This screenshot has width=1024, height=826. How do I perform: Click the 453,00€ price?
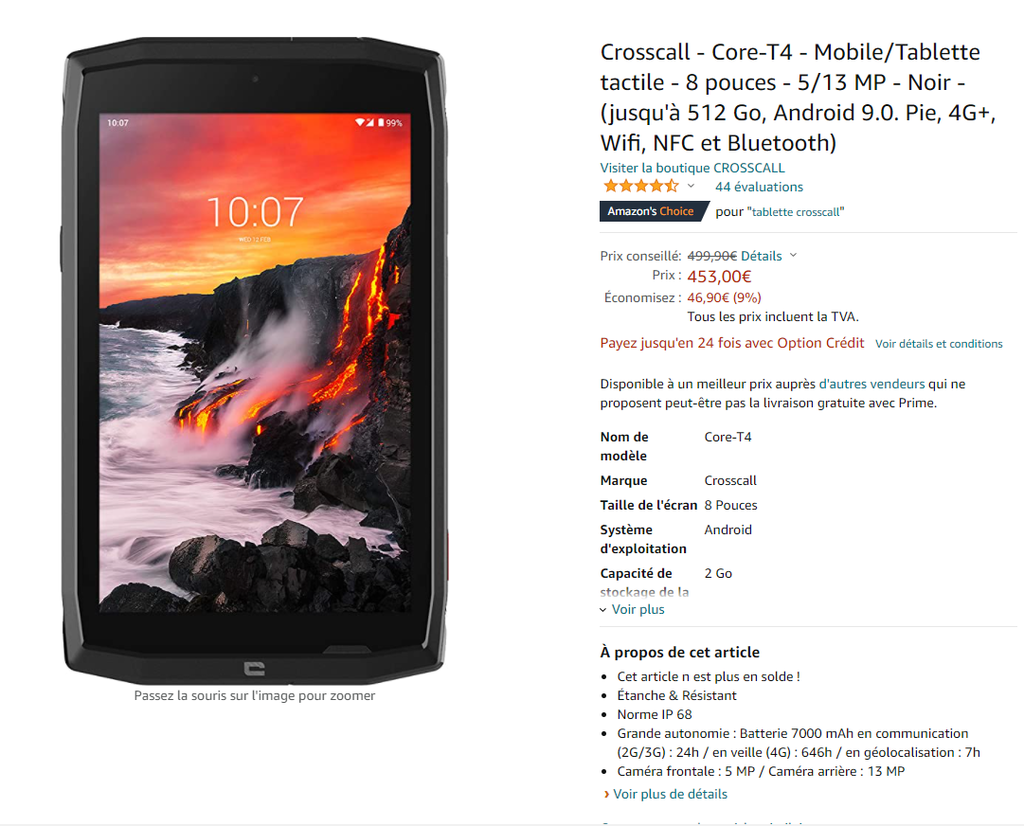(x=719, y=277)
